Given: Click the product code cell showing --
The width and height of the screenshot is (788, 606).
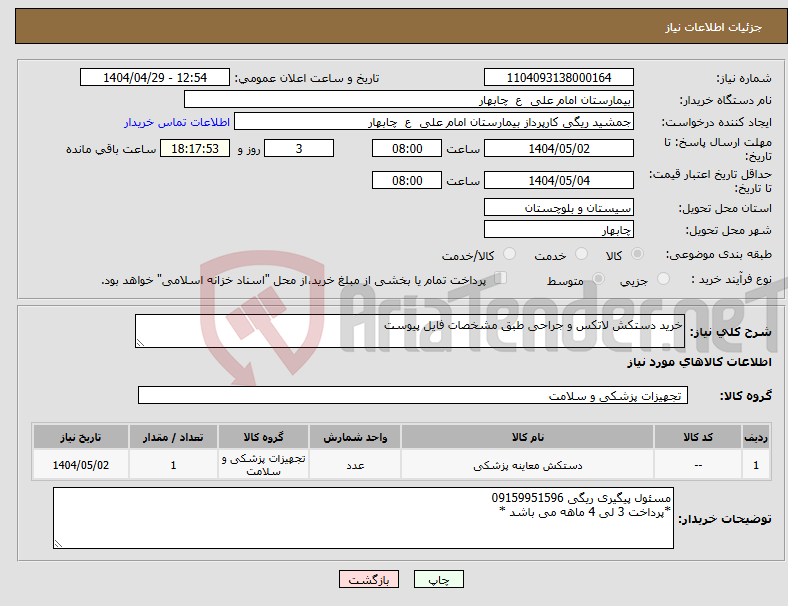Looking at the screenshot, I should coord(698,465).
